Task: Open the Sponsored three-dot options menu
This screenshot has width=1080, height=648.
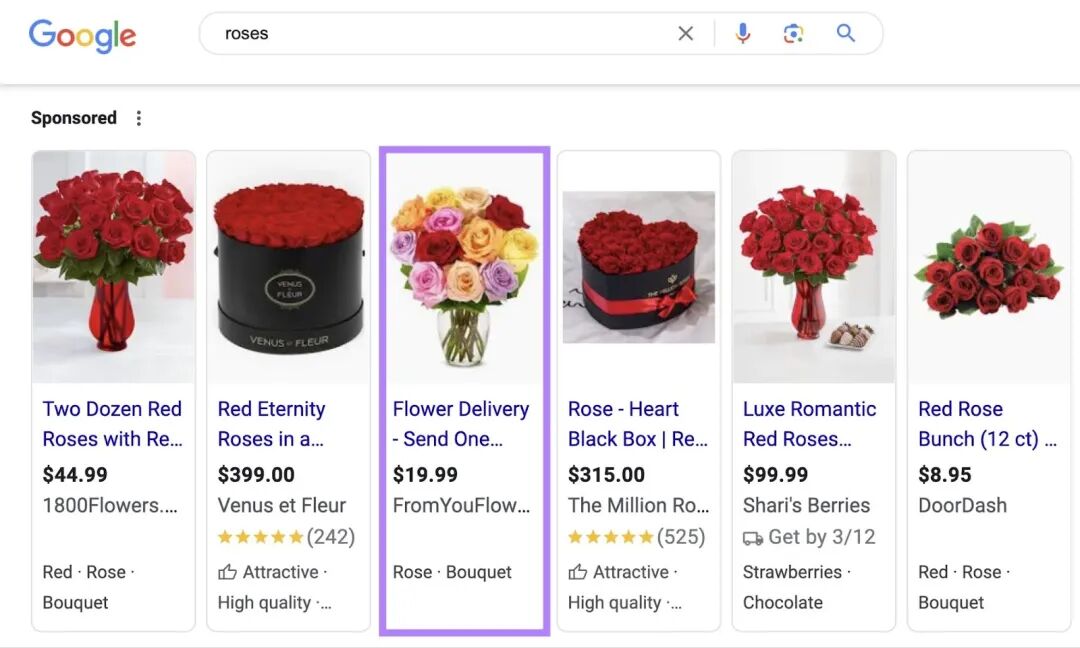Action: click(138, 118)
